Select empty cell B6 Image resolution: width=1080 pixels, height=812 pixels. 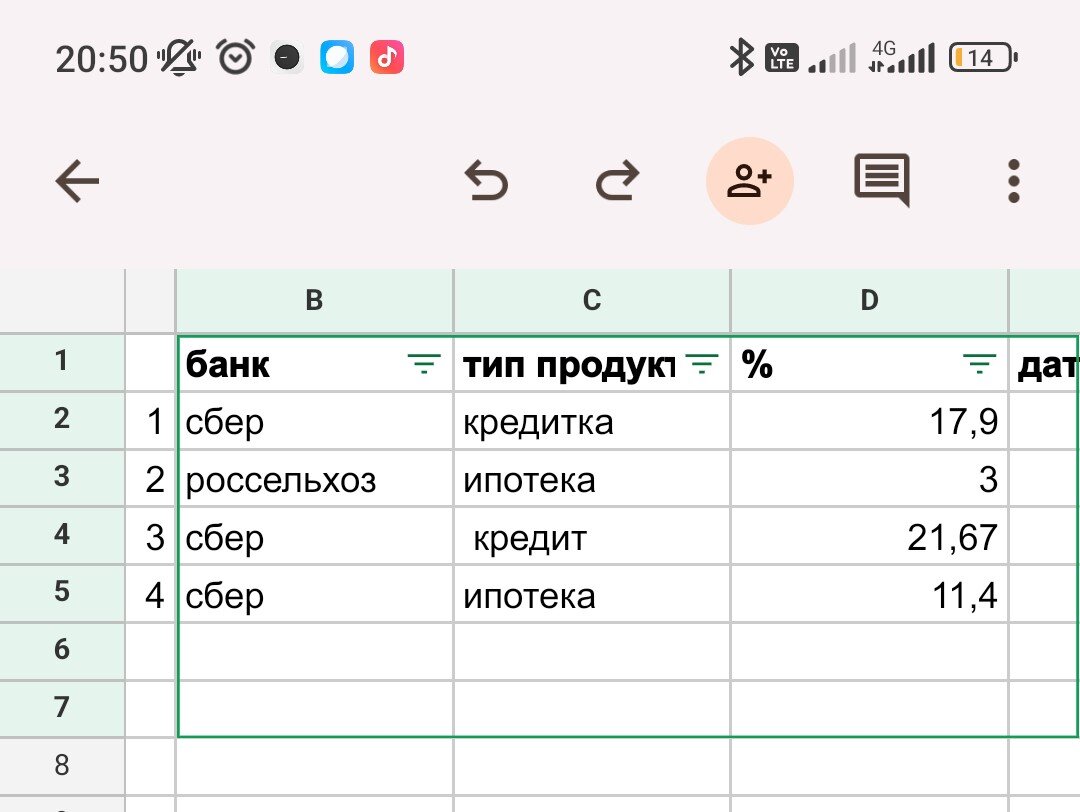point(315,652)
